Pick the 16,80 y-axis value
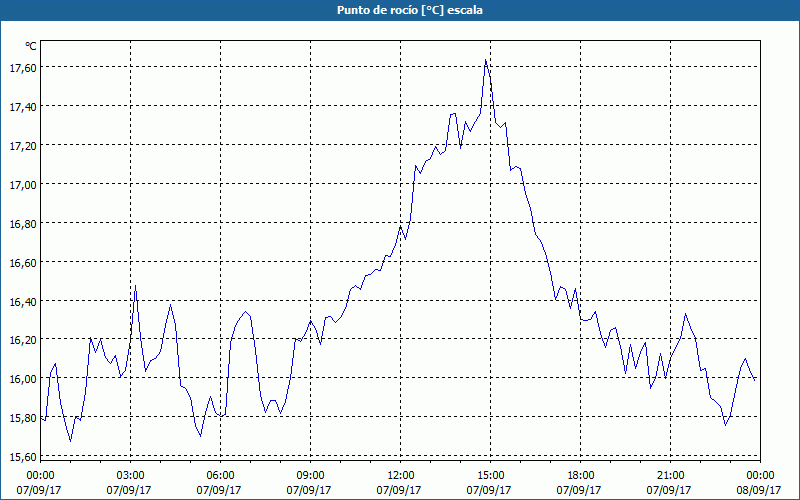The image size is (800, 500). [x=23, y=223]
